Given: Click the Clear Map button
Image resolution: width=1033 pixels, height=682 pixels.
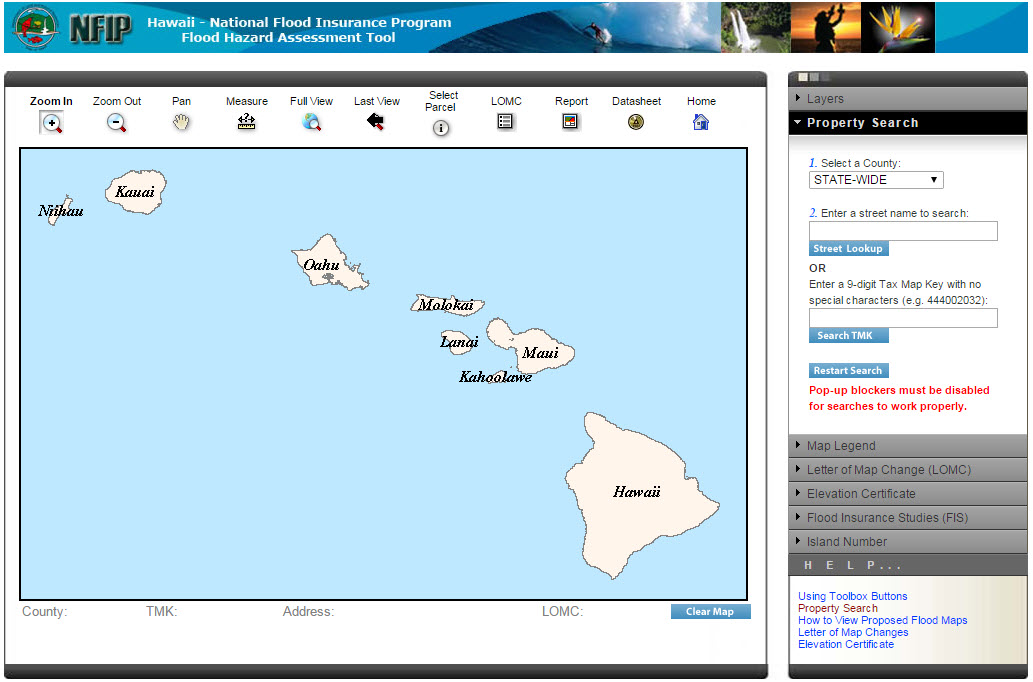Looking at the screenshot, I should (x=710, y=612).
